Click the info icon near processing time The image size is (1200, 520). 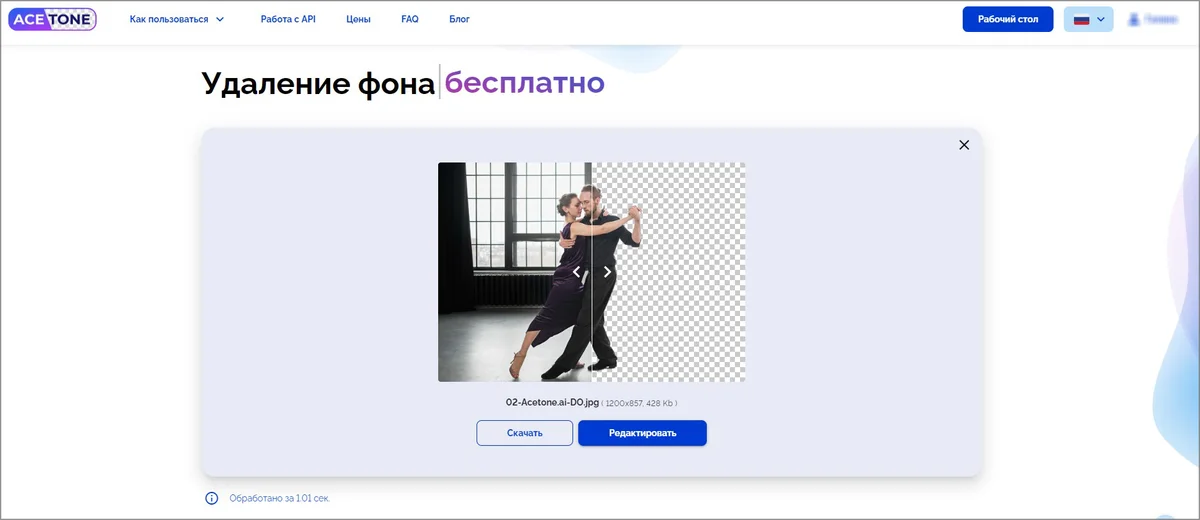212,498
